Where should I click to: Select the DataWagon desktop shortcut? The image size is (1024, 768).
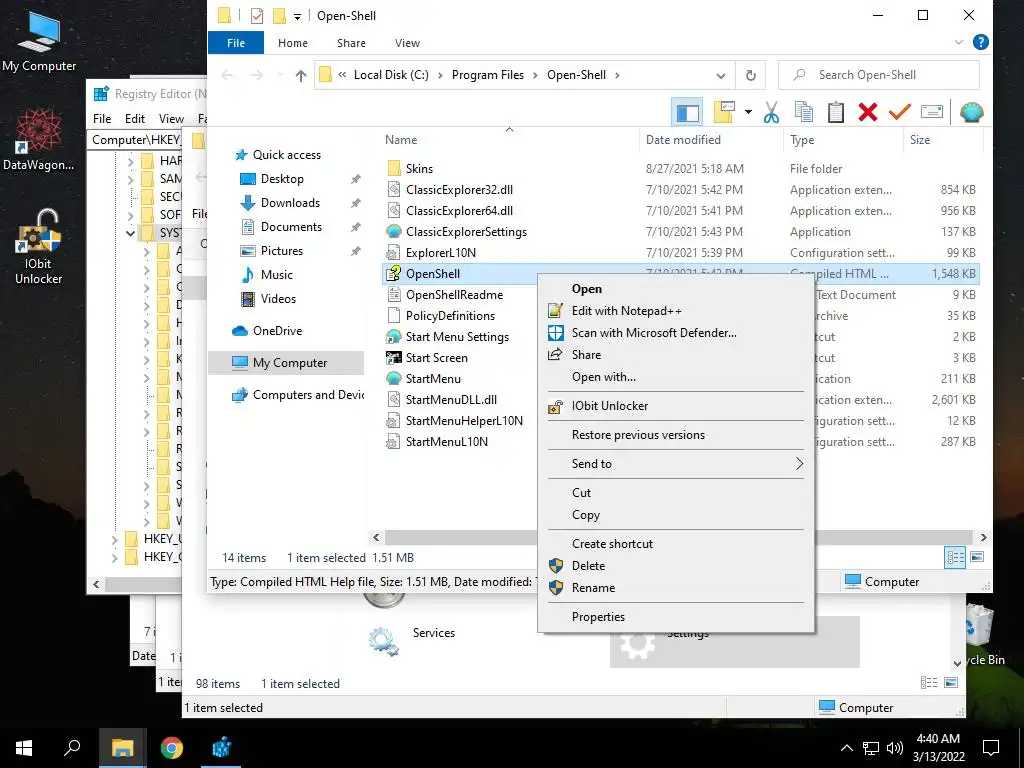click(39, 140)
